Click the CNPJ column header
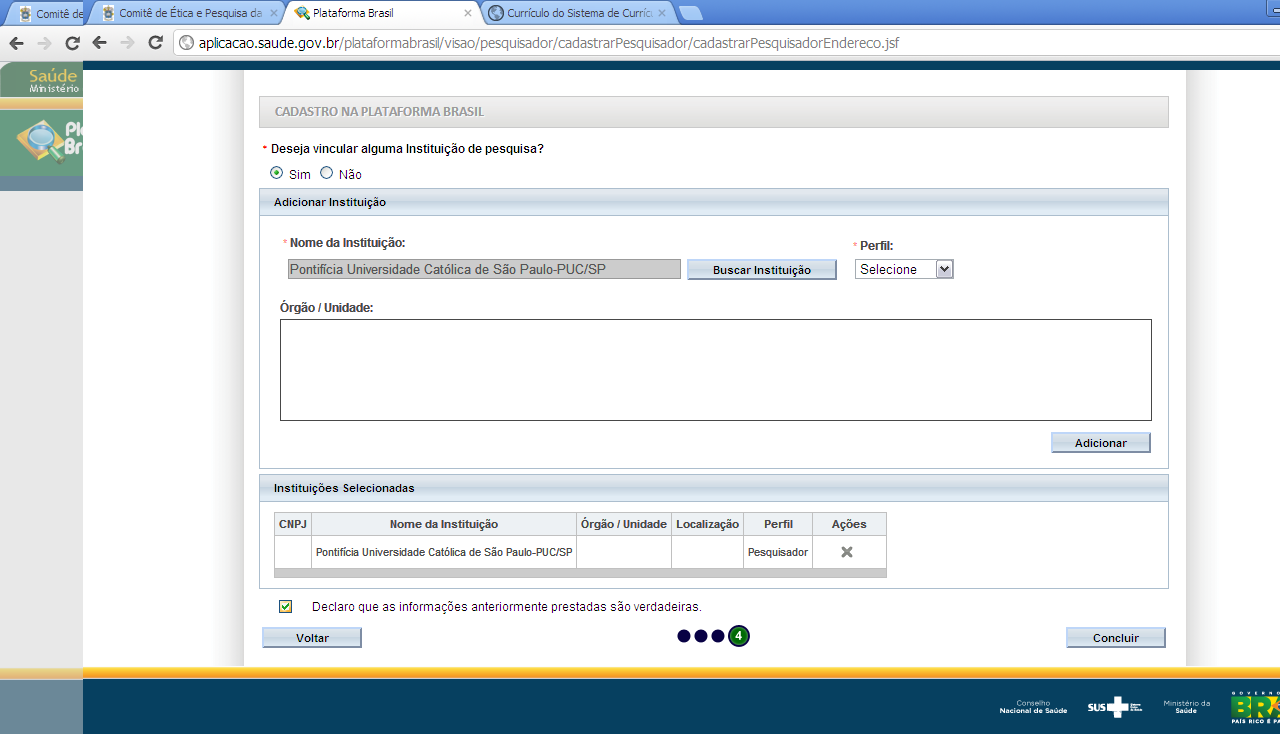1280x734 pixels. (x=293, y=524)
